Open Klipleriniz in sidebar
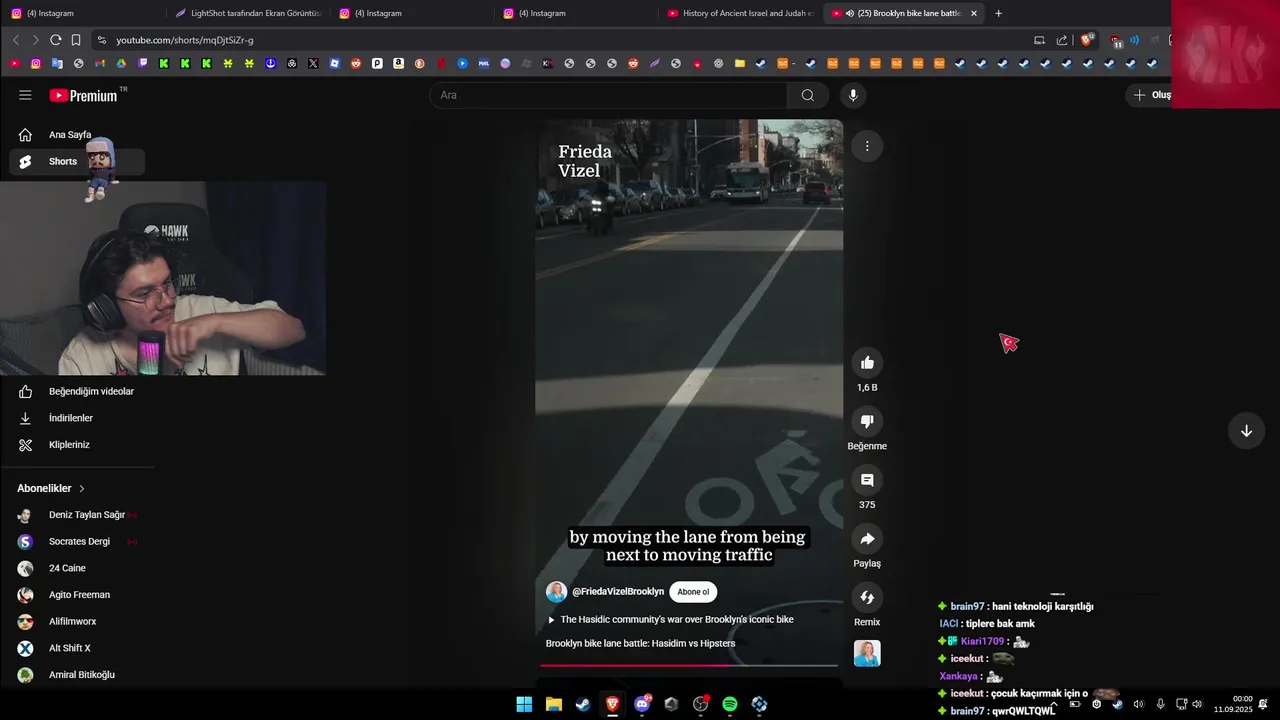Viewport: 1280px width, 720px height. click(77, 445)
